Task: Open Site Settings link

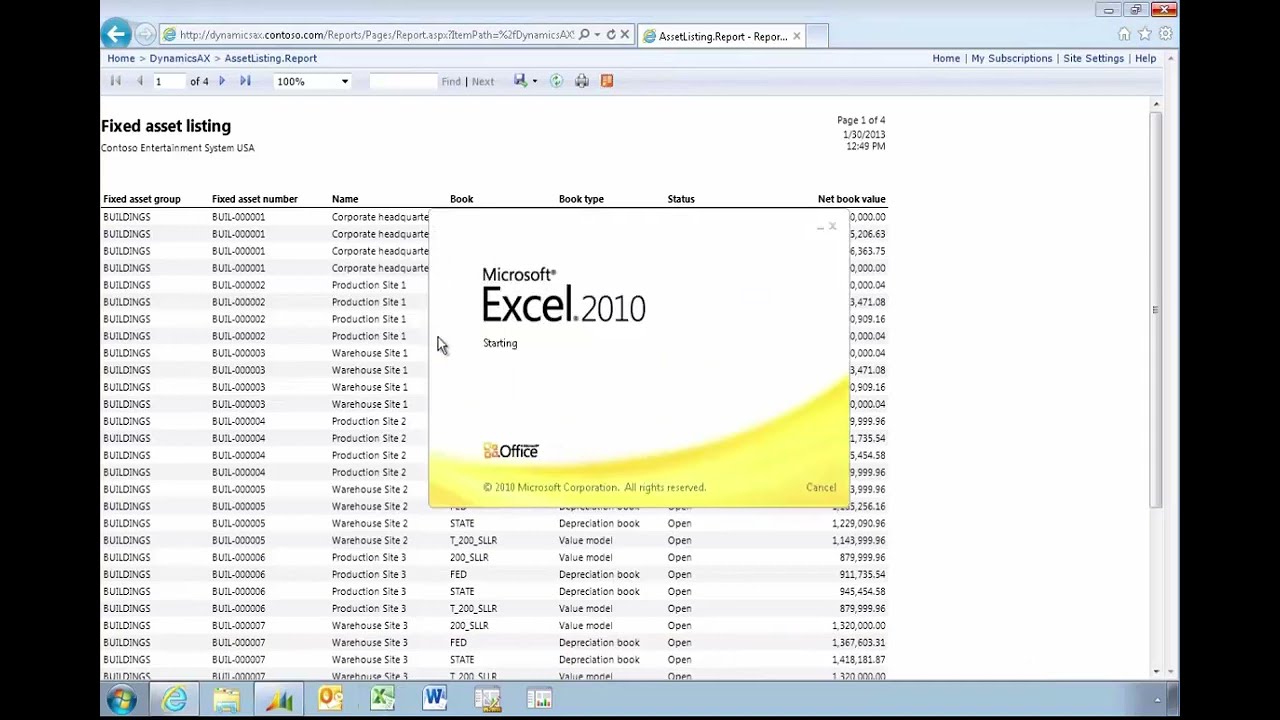Action: pyautogui.click(x=1093, y=58)
